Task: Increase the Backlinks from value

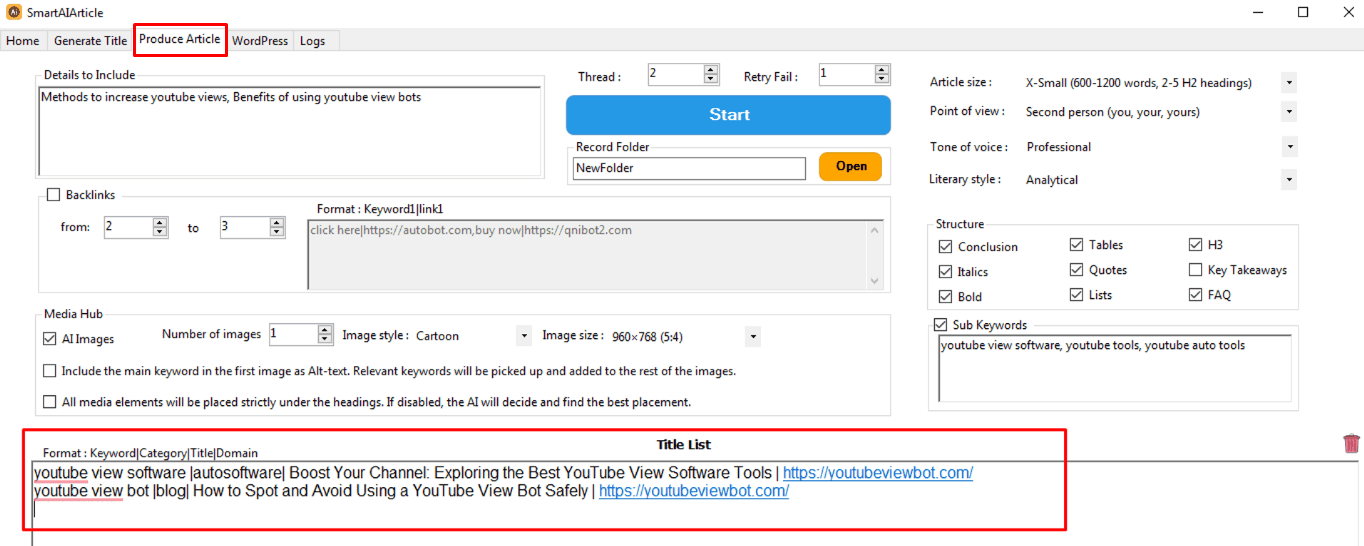Action: click(x=160, y=223)
